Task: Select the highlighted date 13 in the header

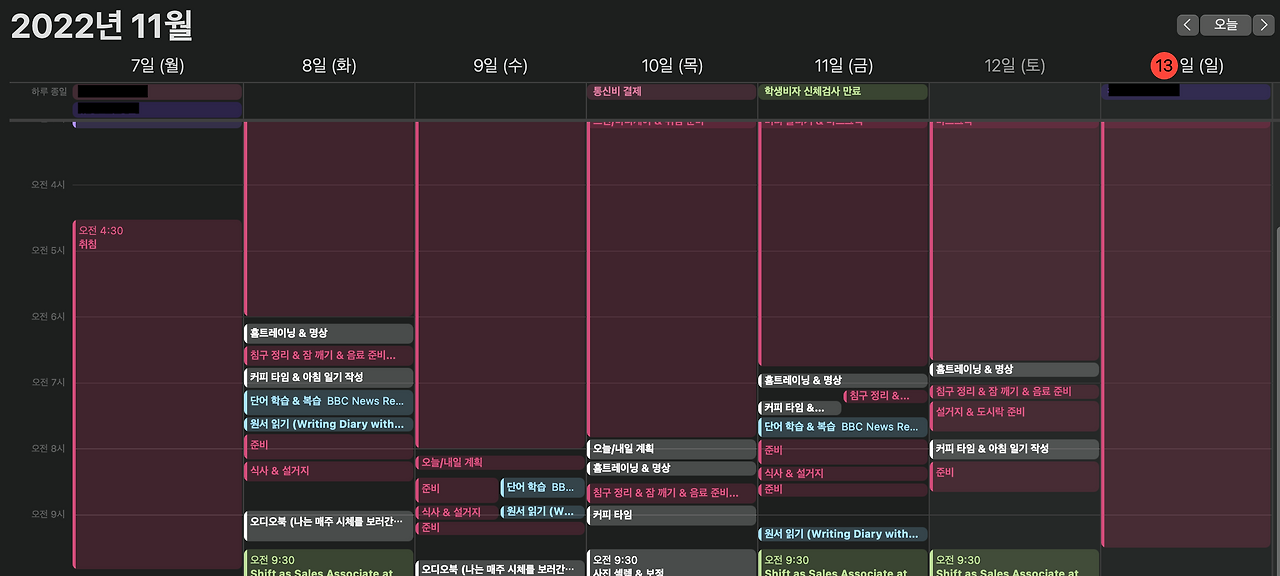Action: [1163, 65]
